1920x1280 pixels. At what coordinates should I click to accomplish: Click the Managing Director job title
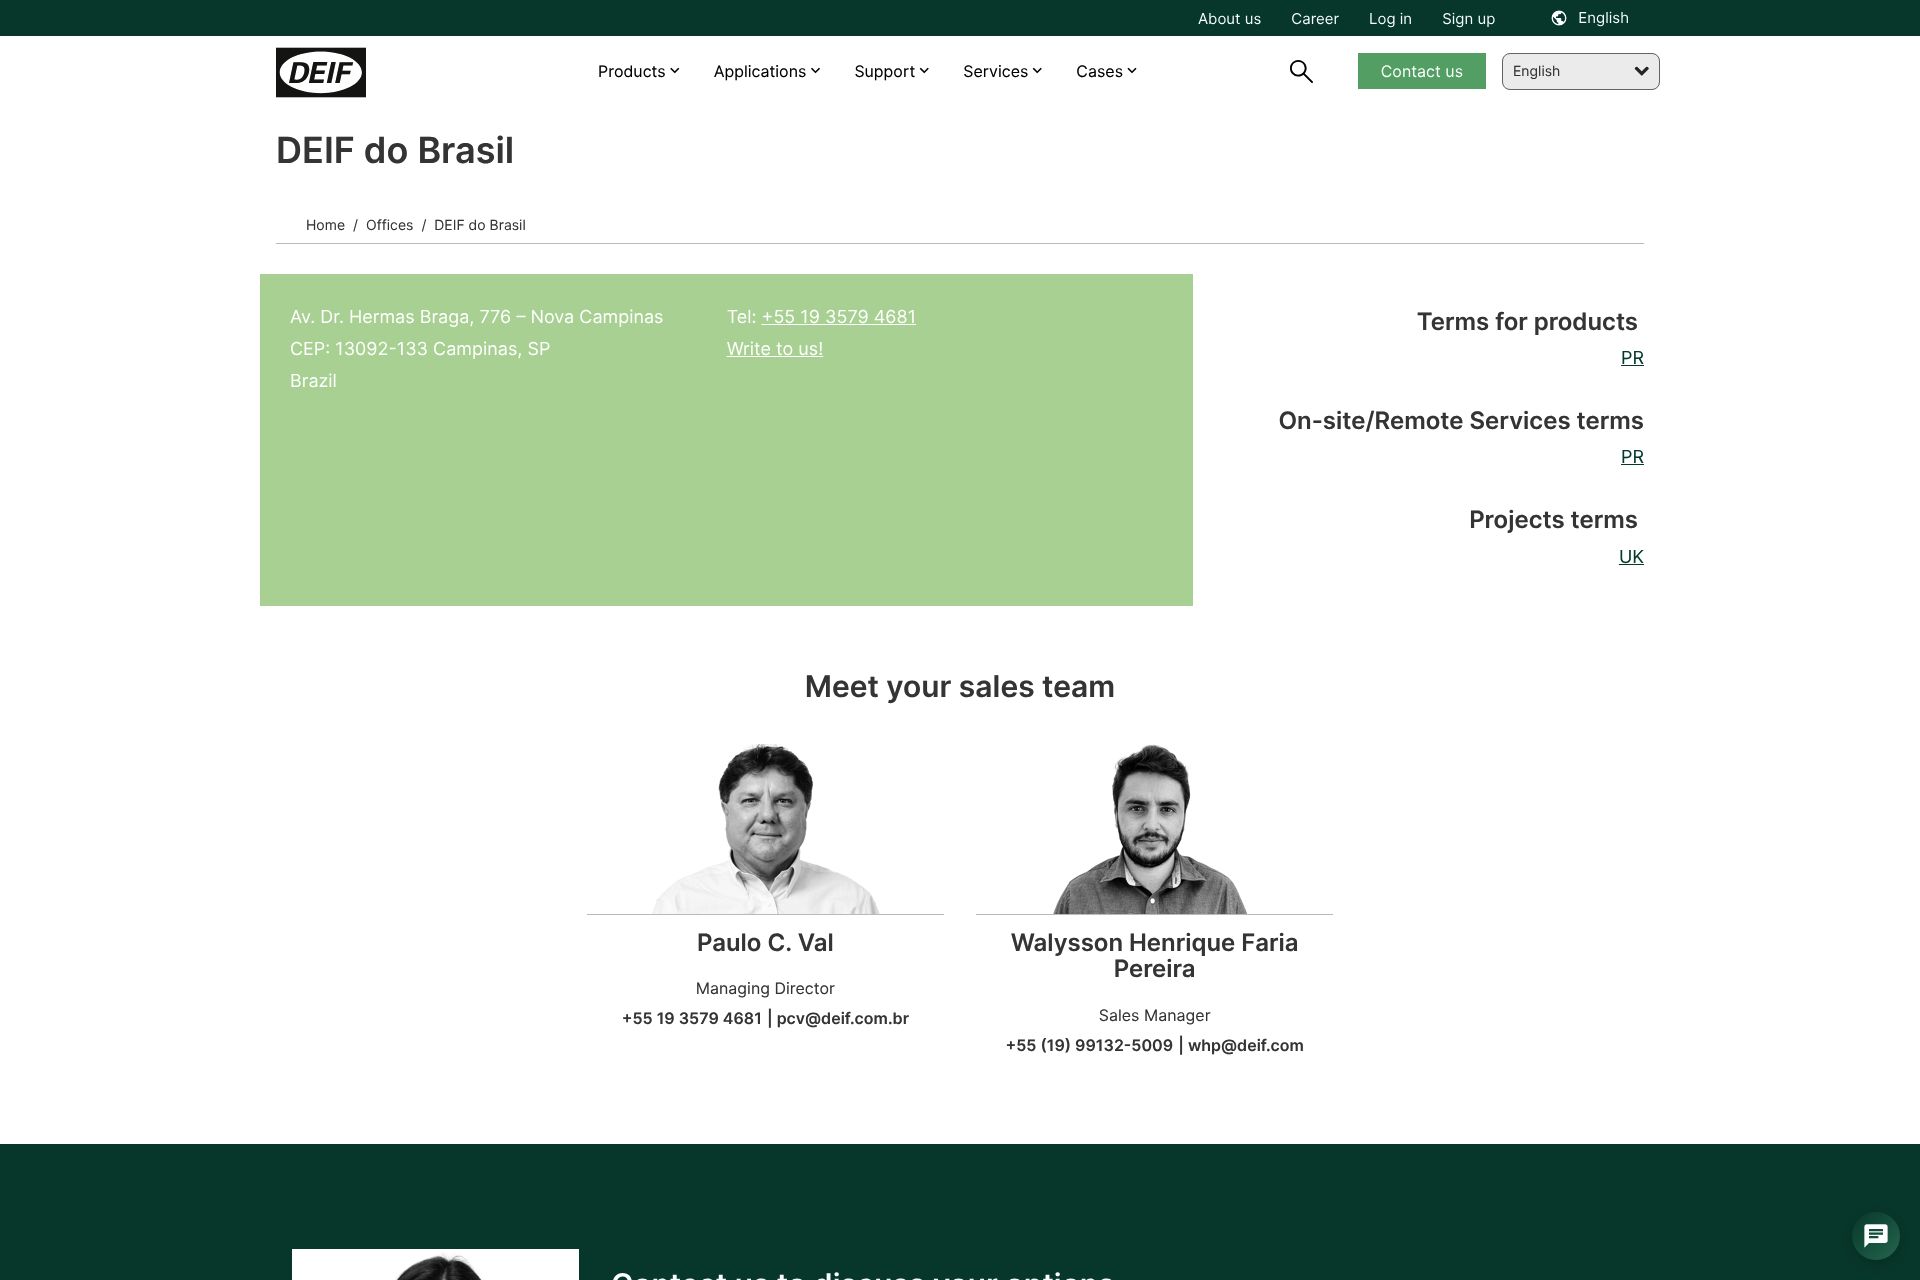coord(765,989)
